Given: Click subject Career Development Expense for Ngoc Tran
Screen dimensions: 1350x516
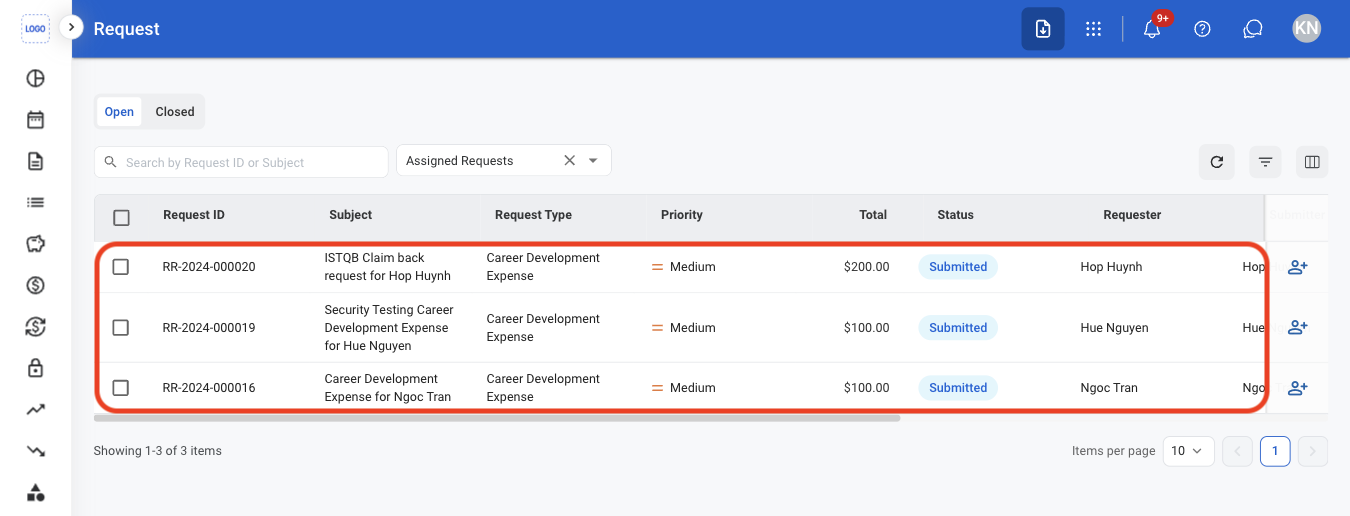Looking at the screenshot, I should (388, 388).
